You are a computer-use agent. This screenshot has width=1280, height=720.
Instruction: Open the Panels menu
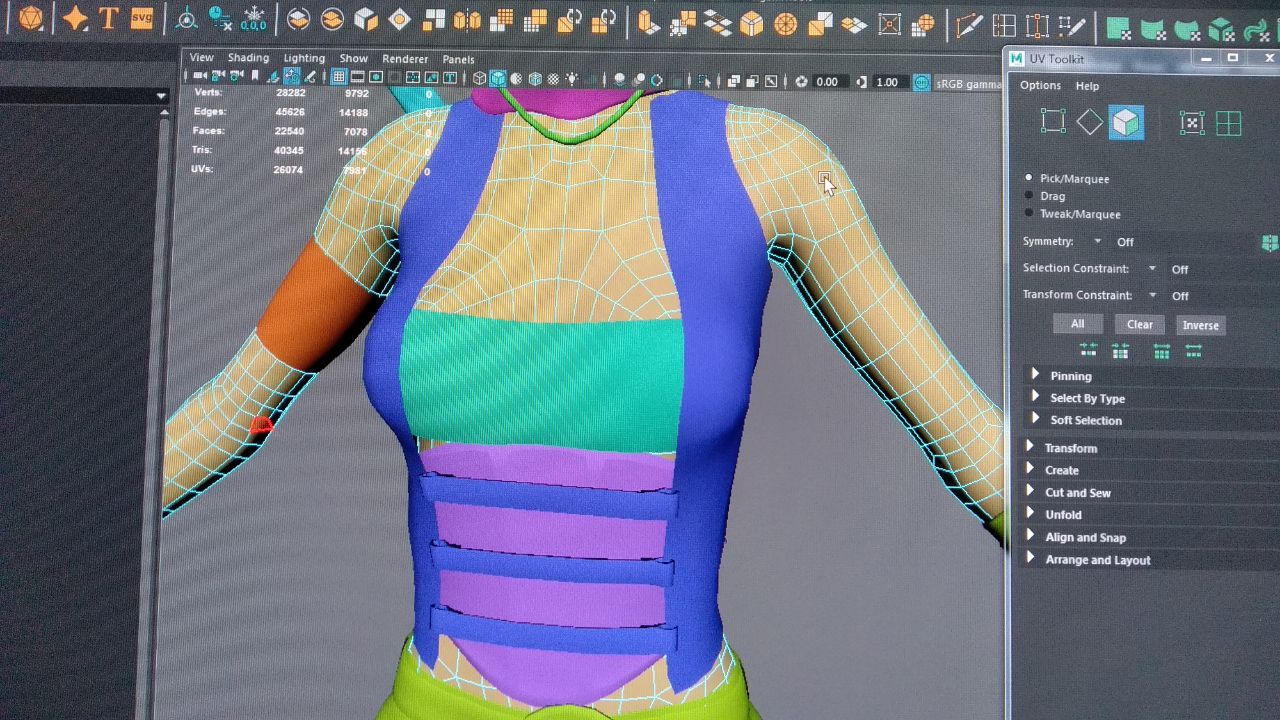pyautogui.click(x=458, y=59)
